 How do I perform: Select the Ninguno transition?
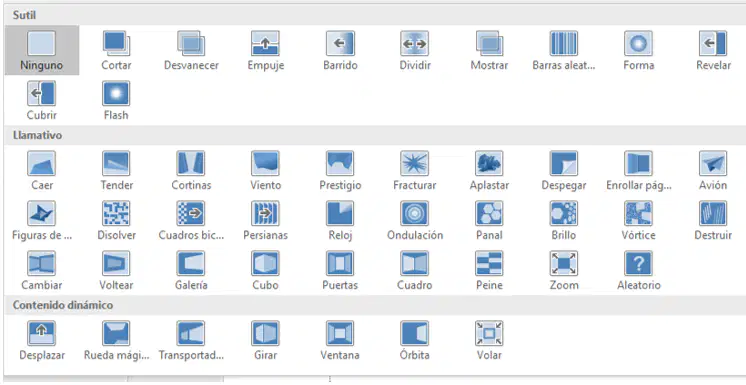(42, 50)
